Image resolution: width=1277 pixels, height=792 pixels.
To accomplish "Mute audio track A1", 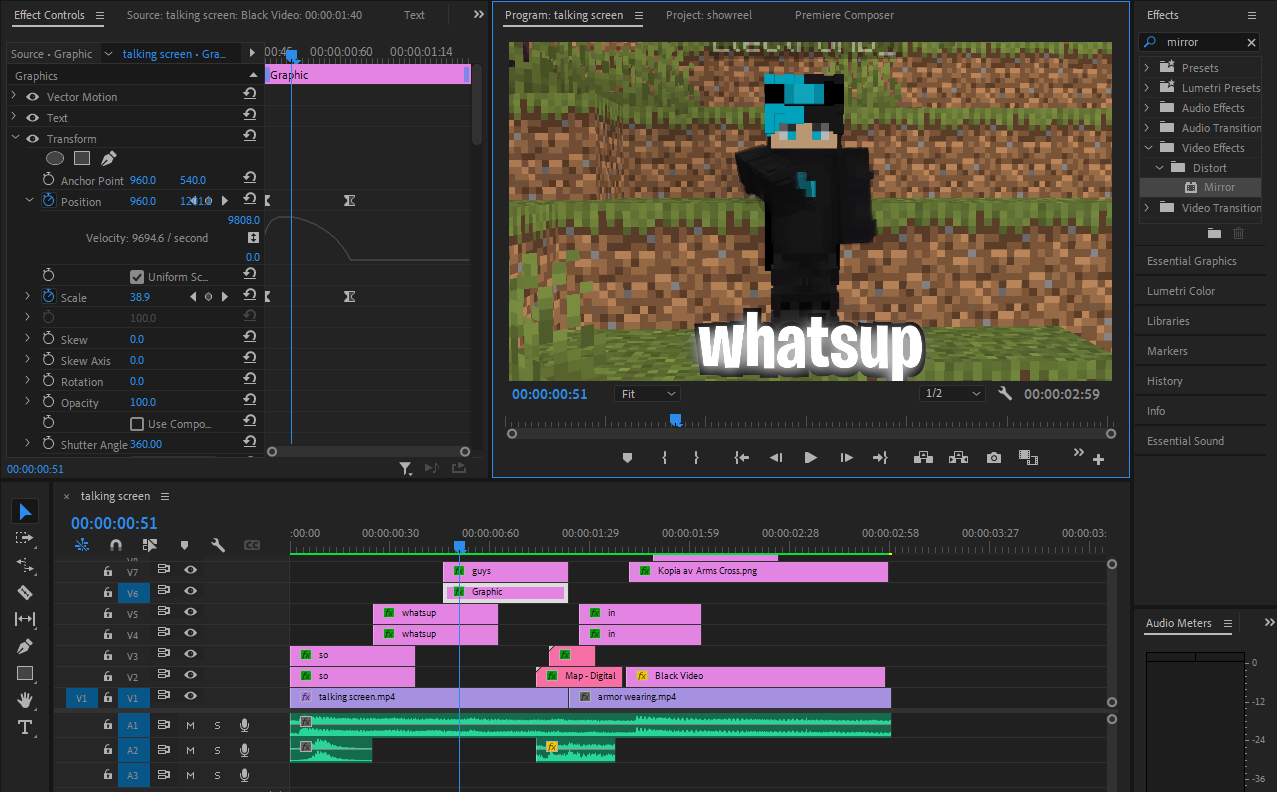I will pyautogui.click(x=190, y=725).
